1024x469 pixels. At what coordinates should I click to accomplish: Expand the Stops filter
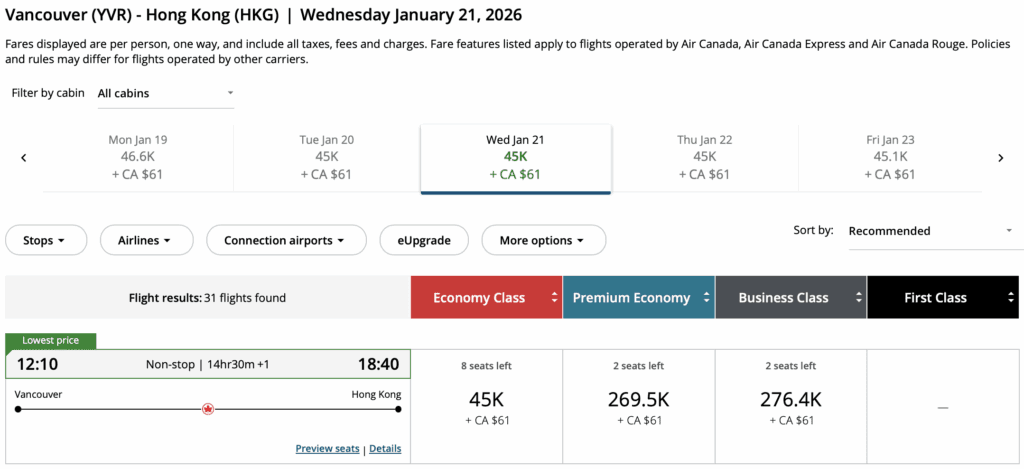point(46,240)
